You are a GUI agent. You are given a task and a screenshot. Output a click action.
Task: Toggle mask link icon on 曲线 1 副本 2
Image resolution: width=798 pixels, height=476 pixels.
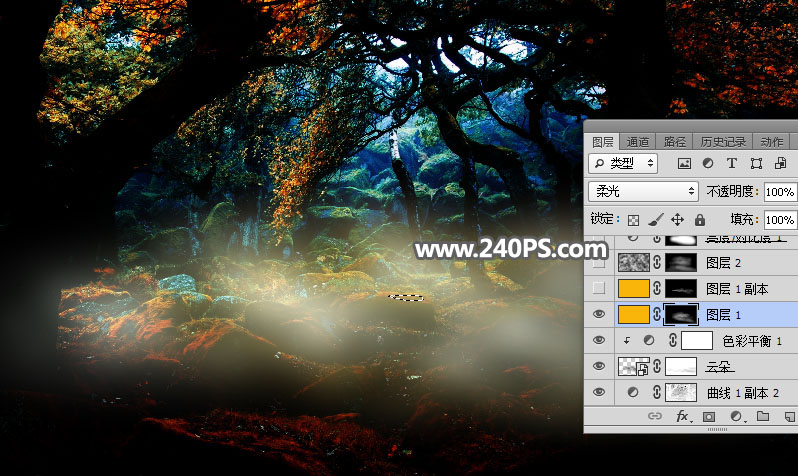tap(657, 392)
